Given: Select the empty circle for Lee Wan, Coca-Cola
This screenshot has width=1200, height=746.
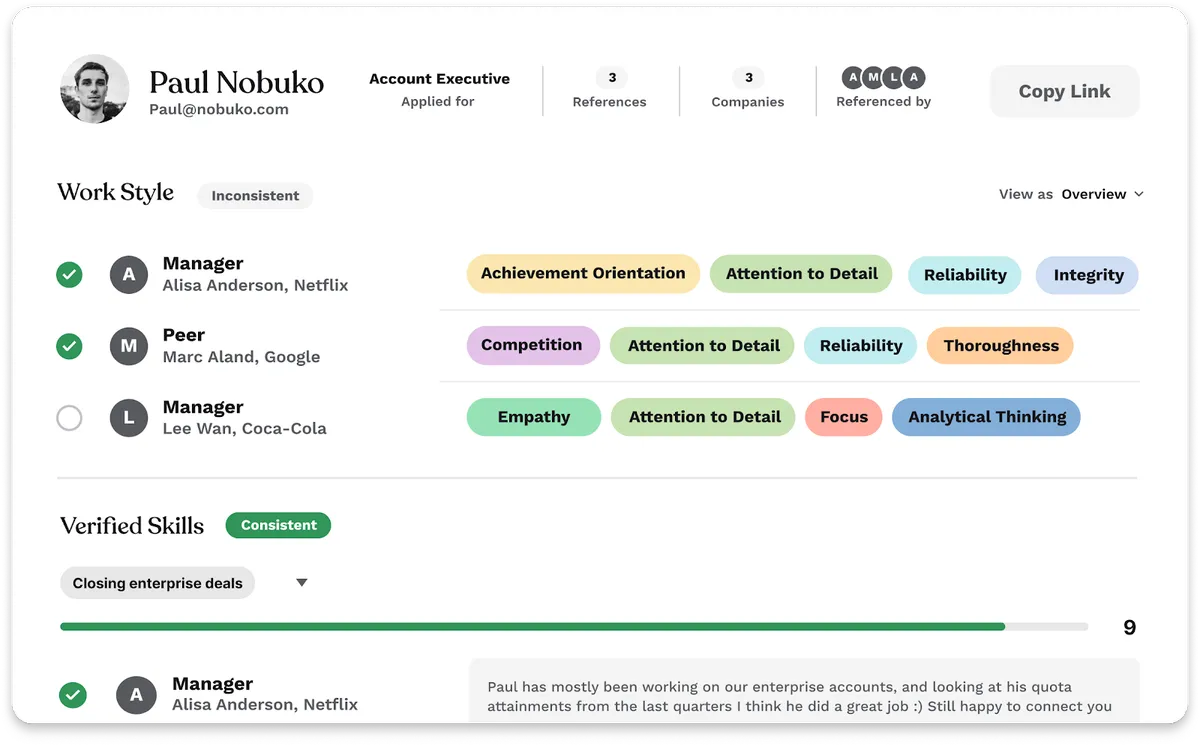Looking at the screenshot, I should click(x=69, y=418).
